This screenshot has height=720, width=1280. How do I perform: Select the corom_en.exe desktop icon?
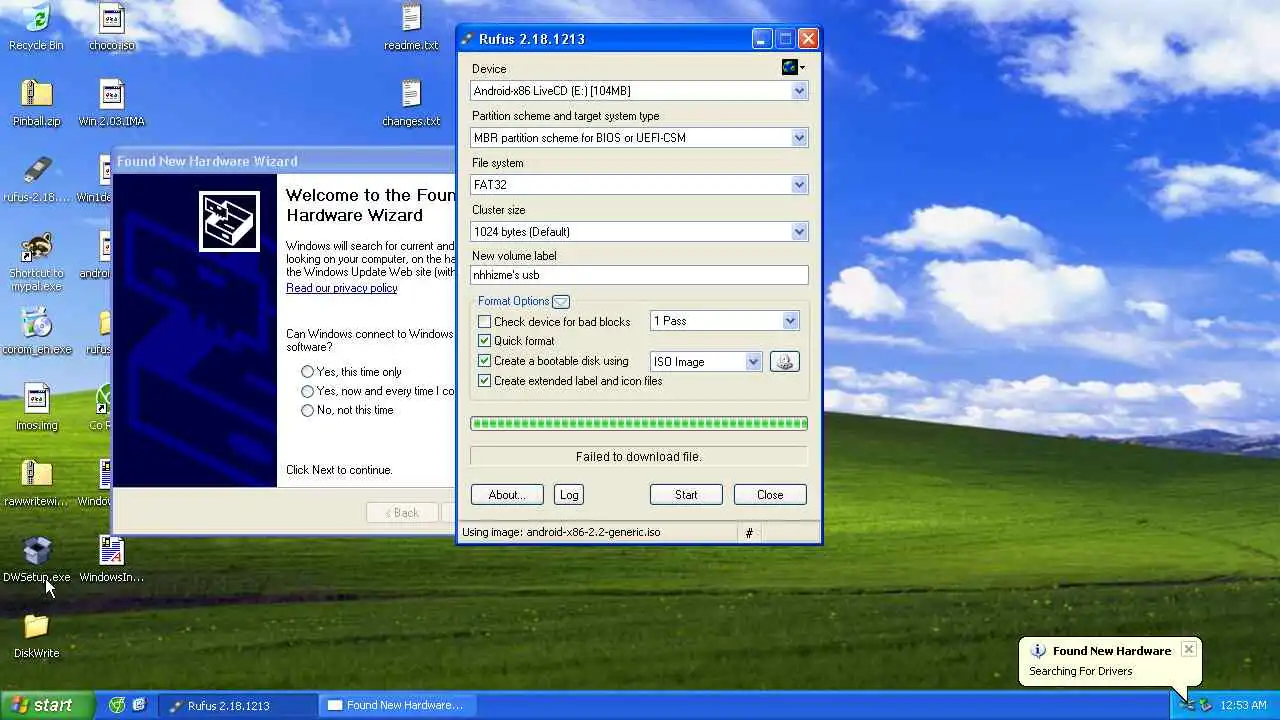(36, 331)
